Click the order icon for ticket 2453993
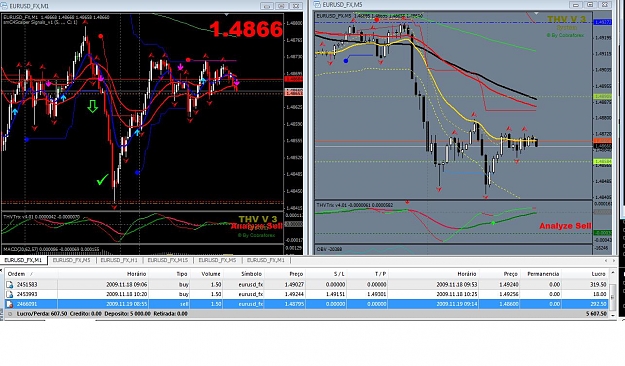 [x=10, y=294]
